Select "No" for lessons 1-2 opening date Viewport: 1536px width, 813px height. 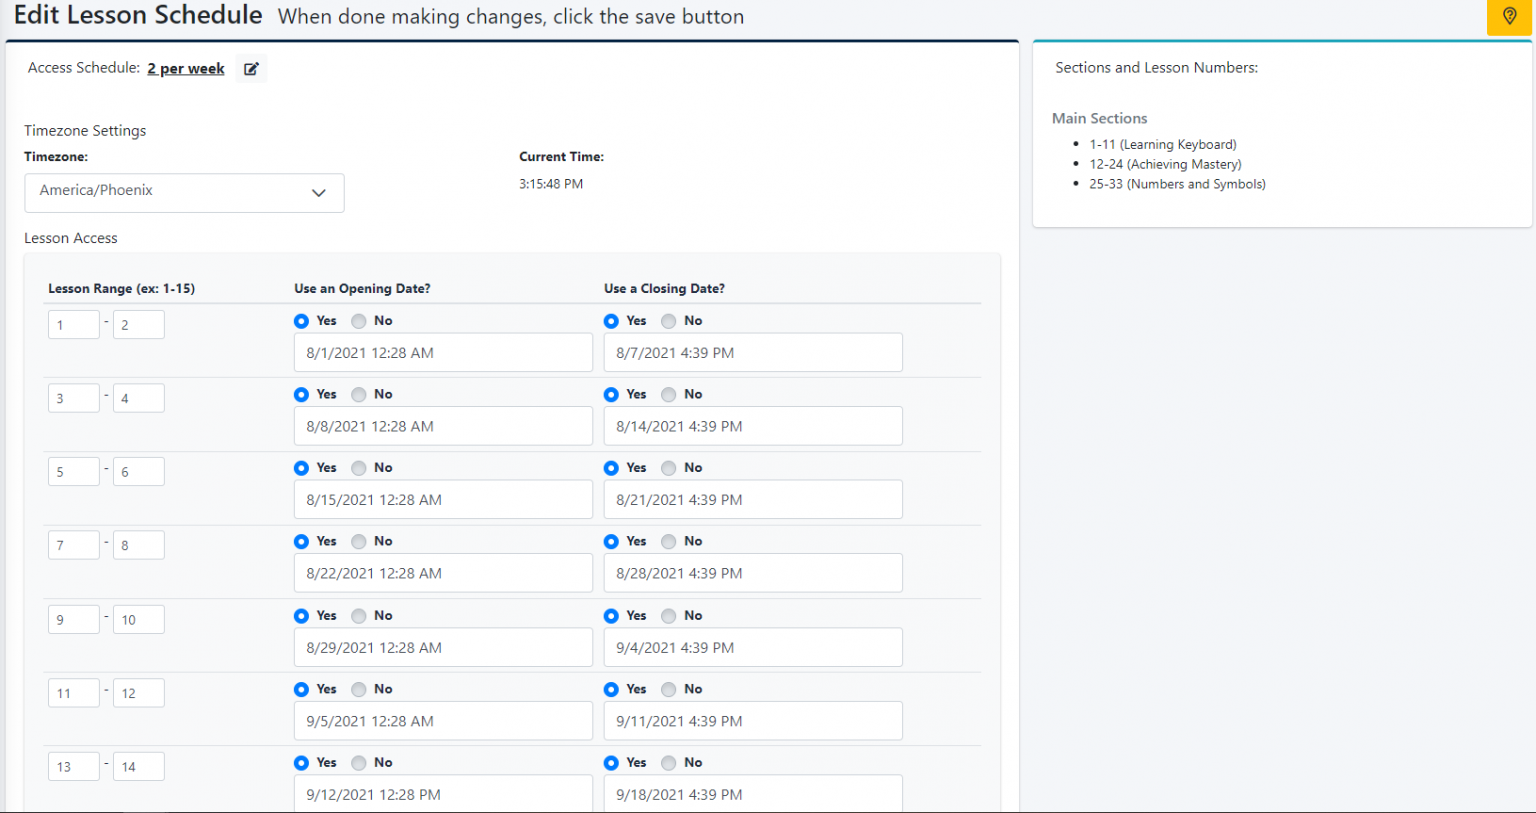(358, 321)
